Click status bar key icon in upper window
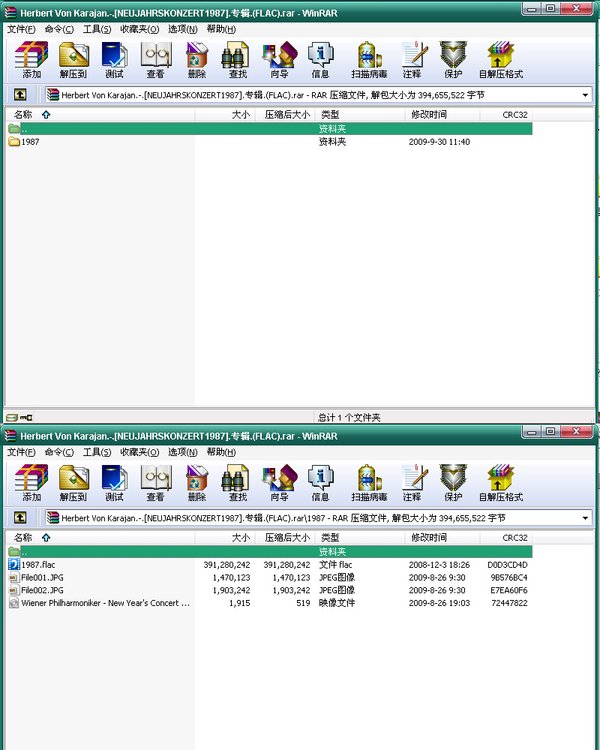The width and height of the screenshot is (600, 750). [26, 417]
